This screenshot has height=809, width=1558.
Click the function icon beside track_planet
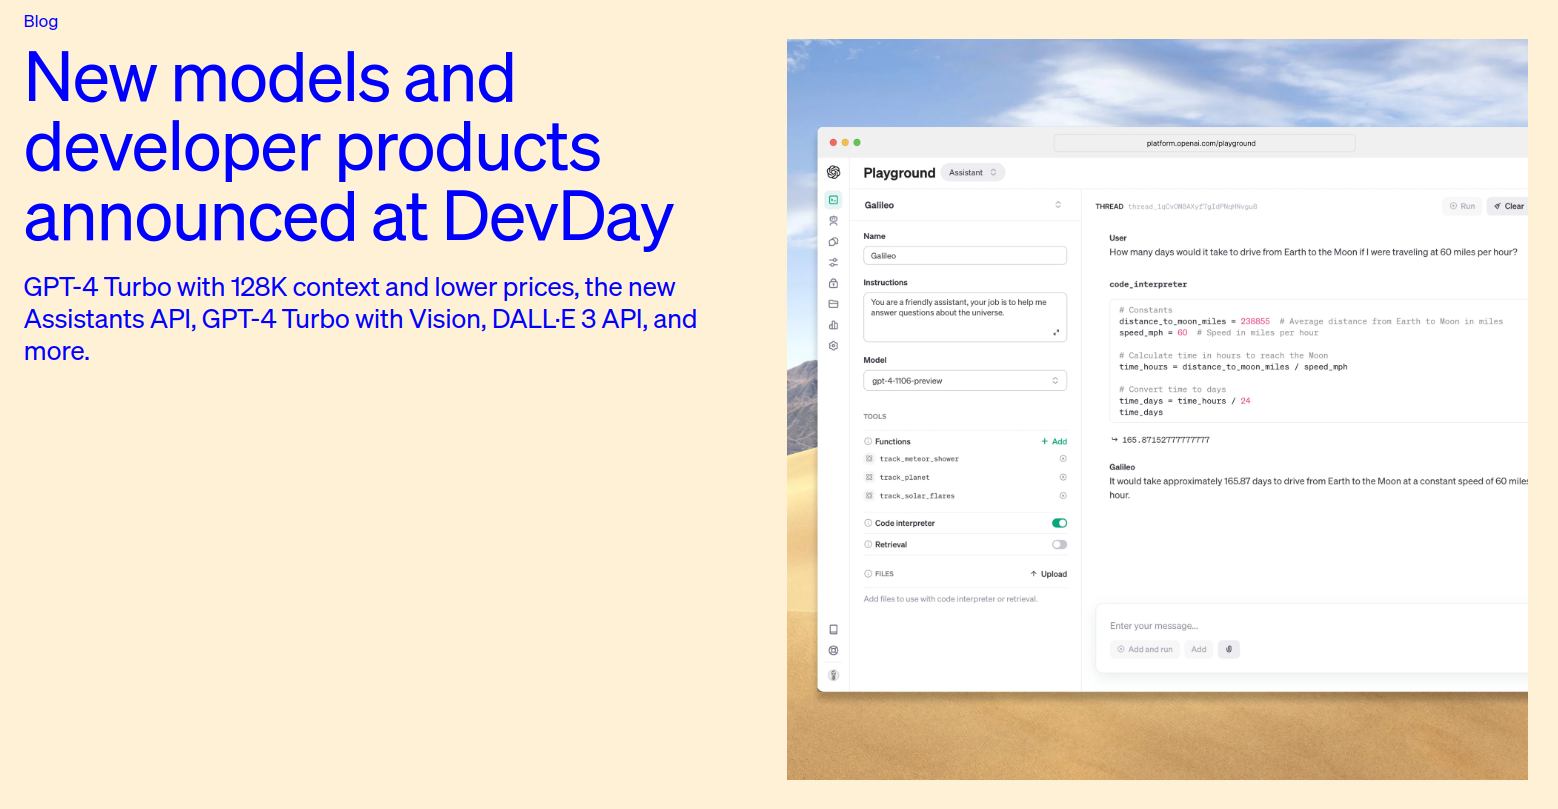(x=869, y=477)
